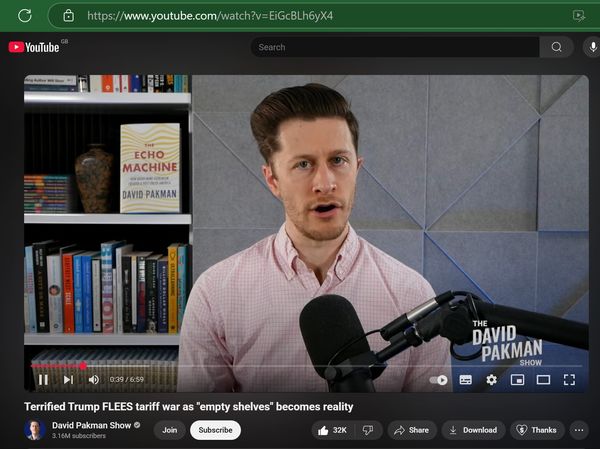Toggle the autoplay switch
Image resolution: width=600 pixels, height=449 pixels.
[x=439, y=380]
